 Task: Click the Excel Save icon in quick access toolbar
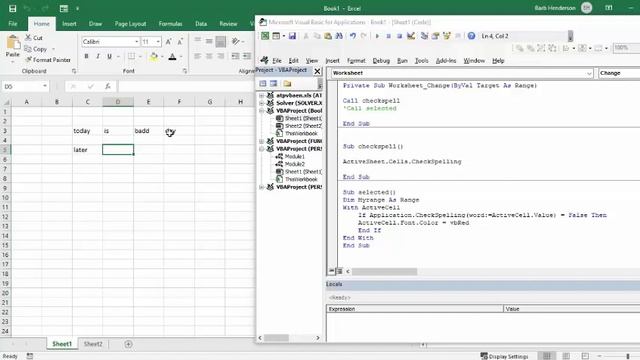tap(13, 8)
